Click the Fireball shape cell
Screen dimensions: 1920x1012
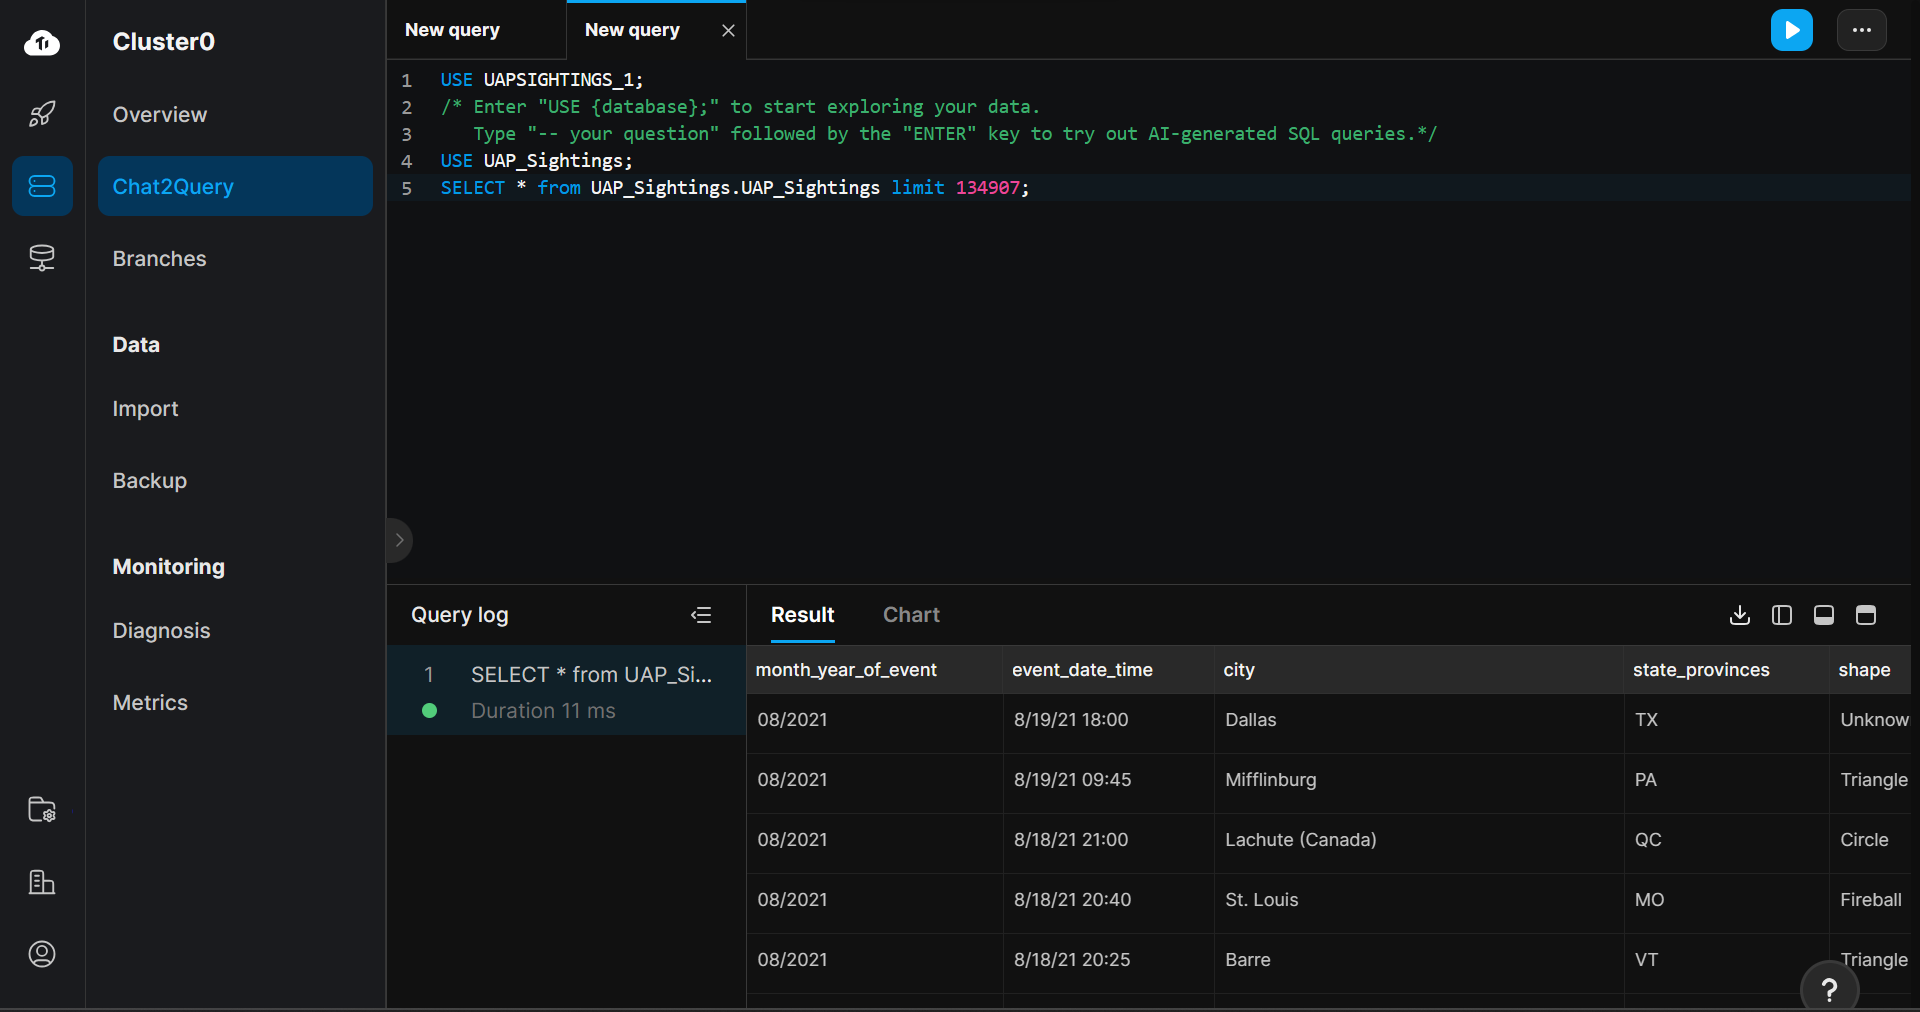(x=1871, y=900)
